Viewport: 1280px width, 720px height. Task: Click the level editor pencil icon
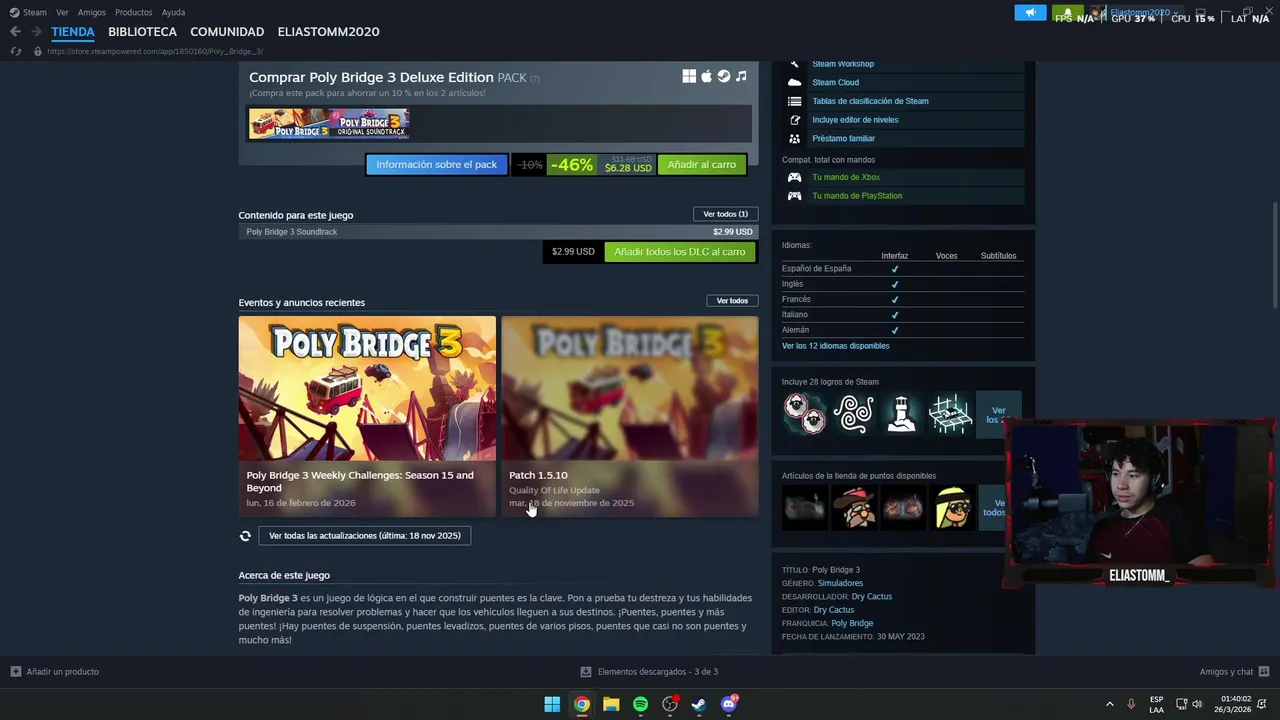click(794, 120)
